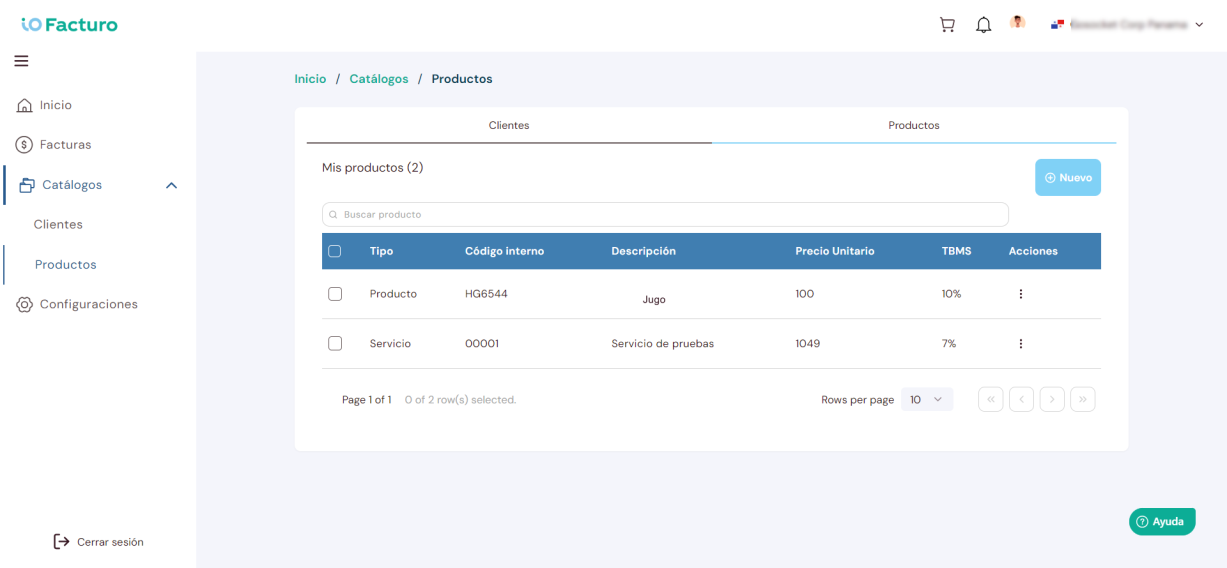Open actions menu for Servicio de pruebas
This screenshot has height=568, width=1227.
(1021, 344)
